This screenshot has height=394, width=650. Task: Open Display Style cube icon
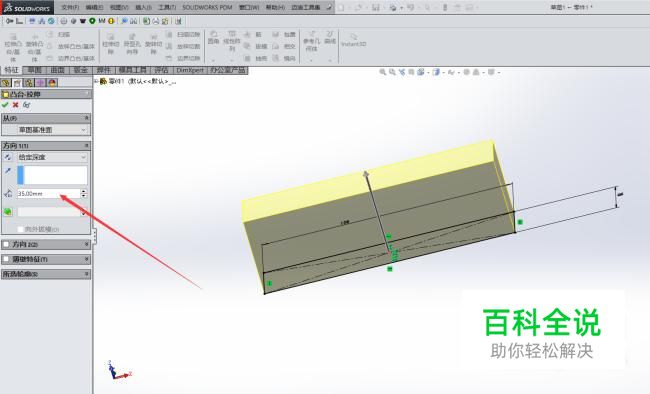click(436, 72)
